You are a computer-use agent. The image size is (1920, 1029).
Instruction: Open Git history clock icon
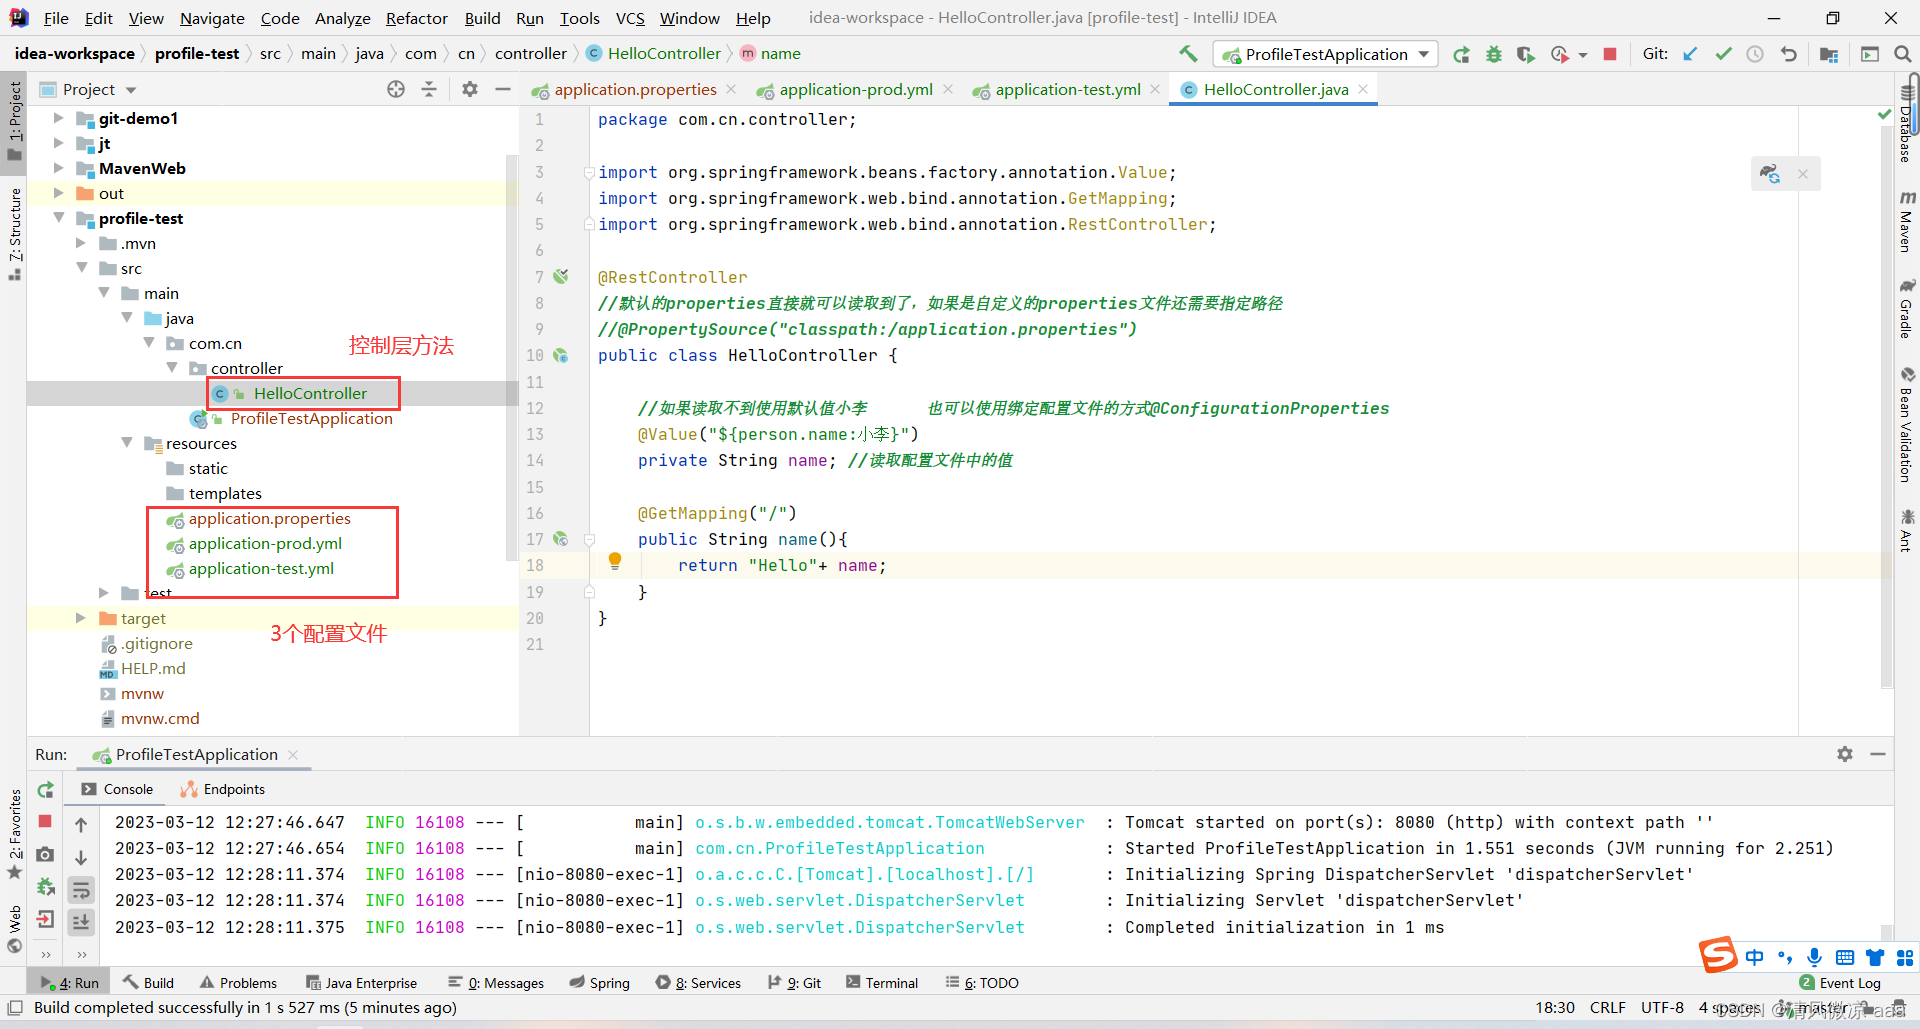click(1755, 54)
